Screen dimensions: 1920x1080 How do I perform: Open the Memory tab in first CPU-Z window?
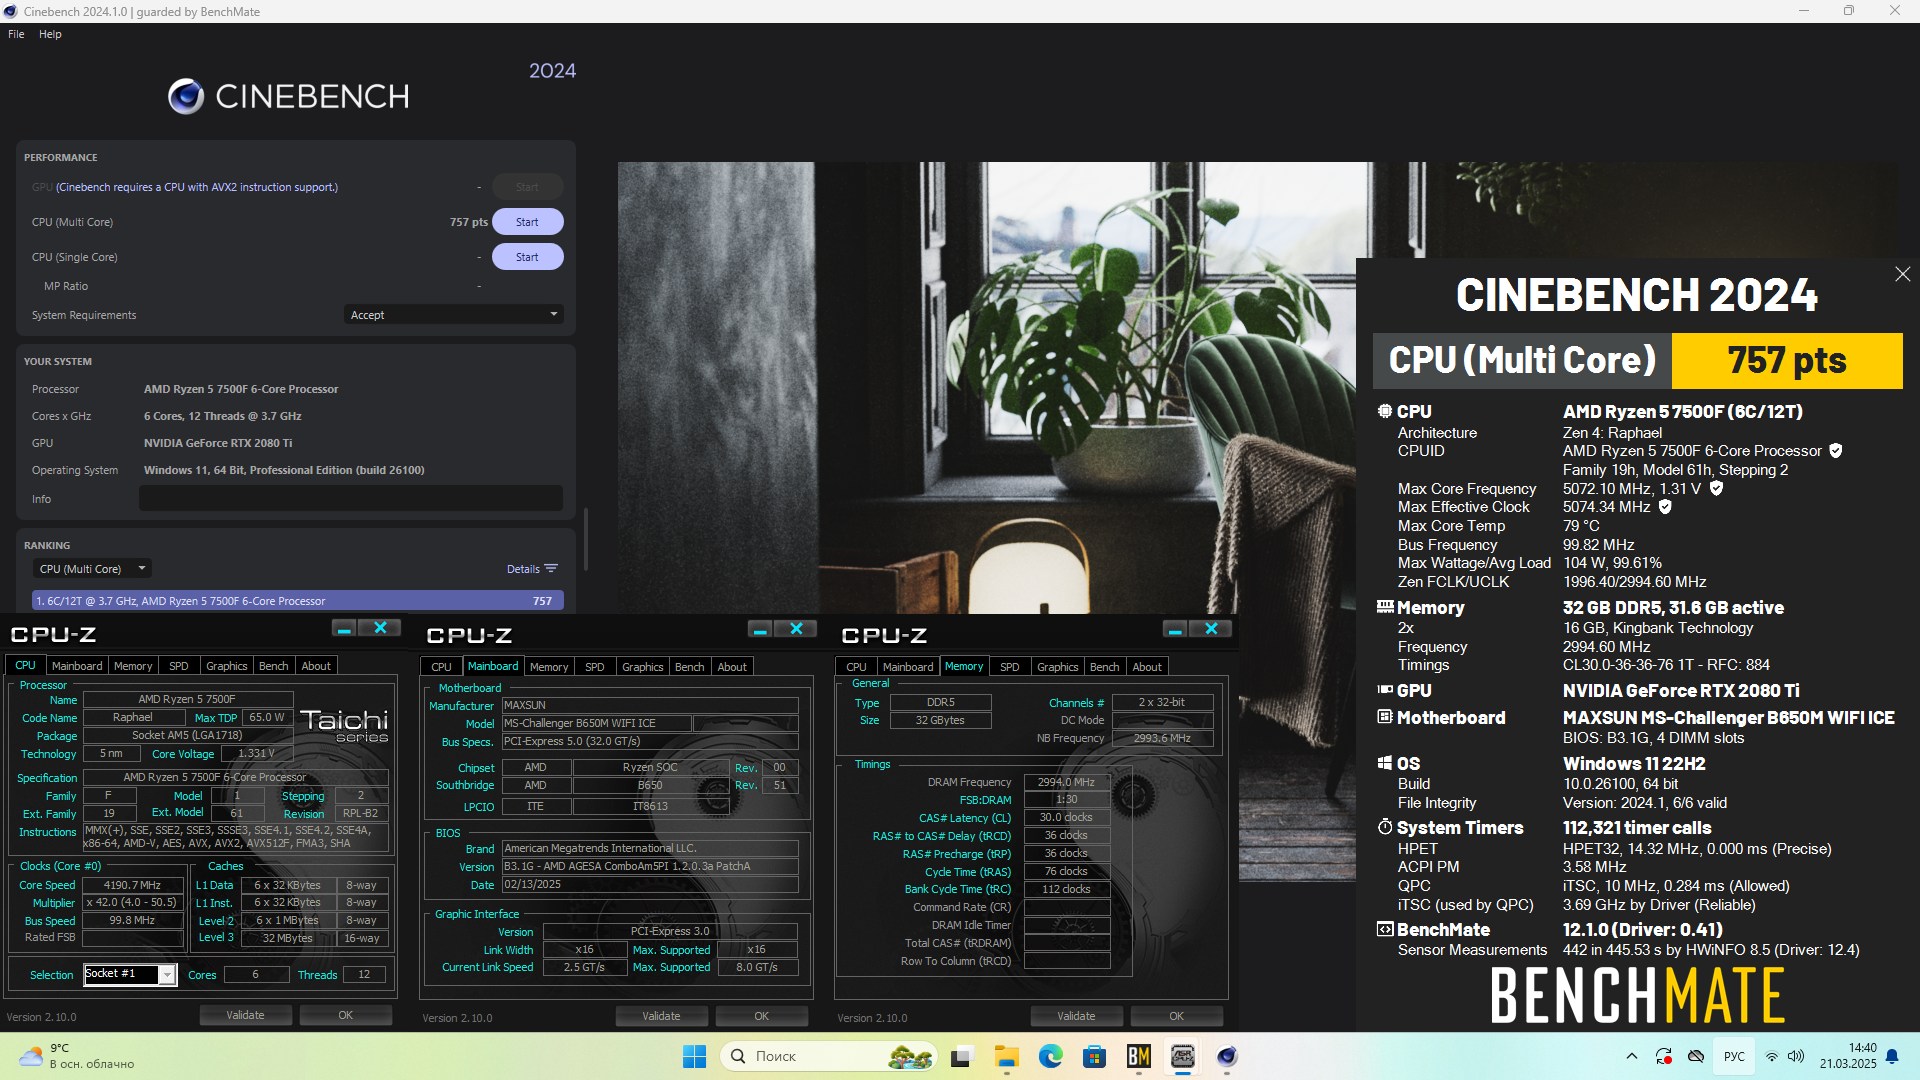pyautogui.click(x=133, y=666)
